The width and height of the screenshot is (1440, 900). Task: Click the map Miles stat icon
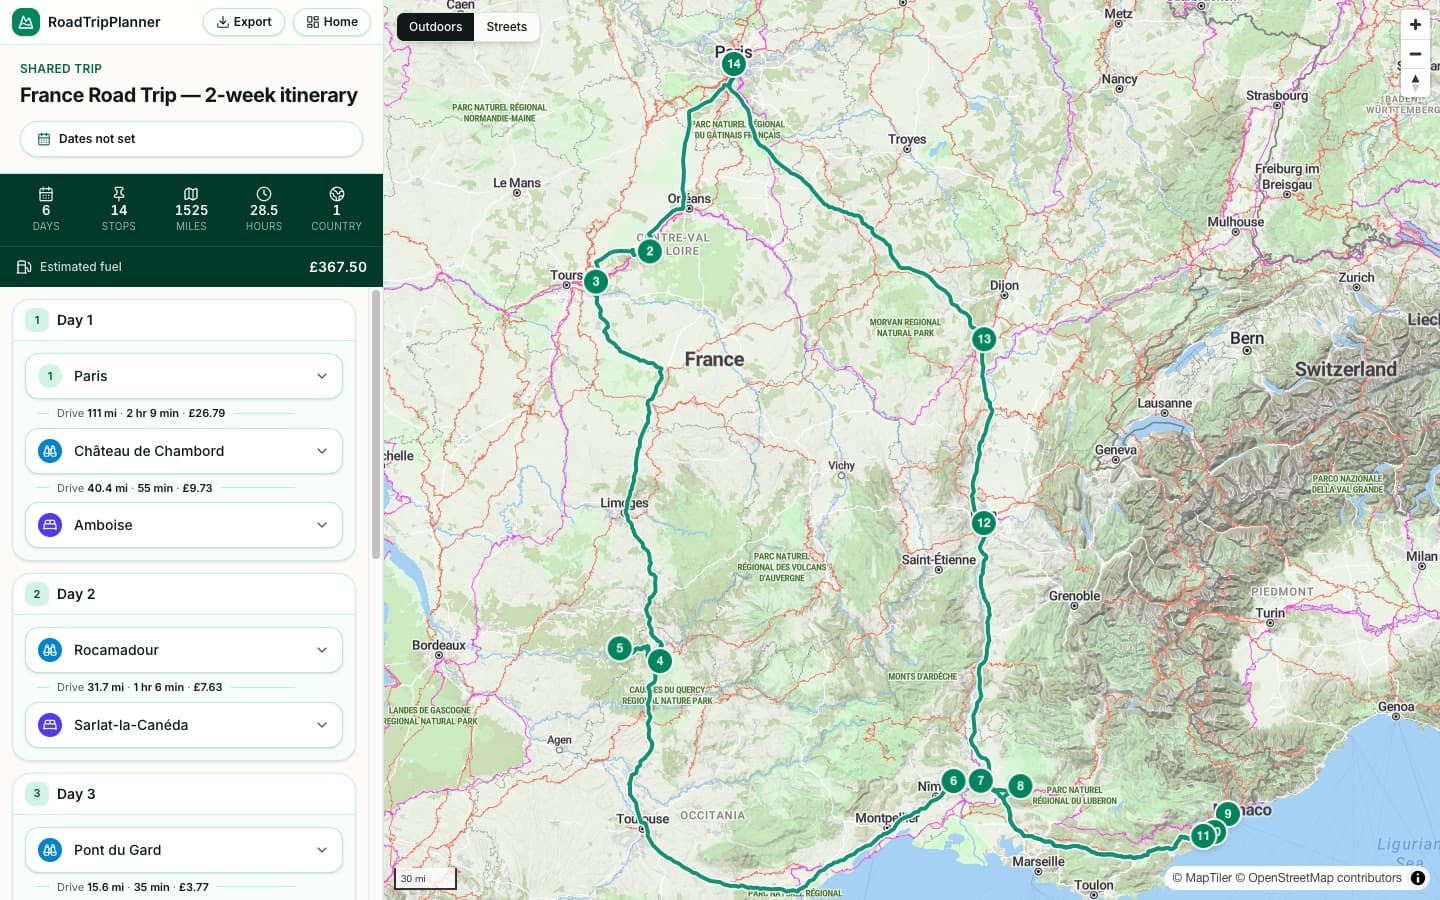(191, 193)
